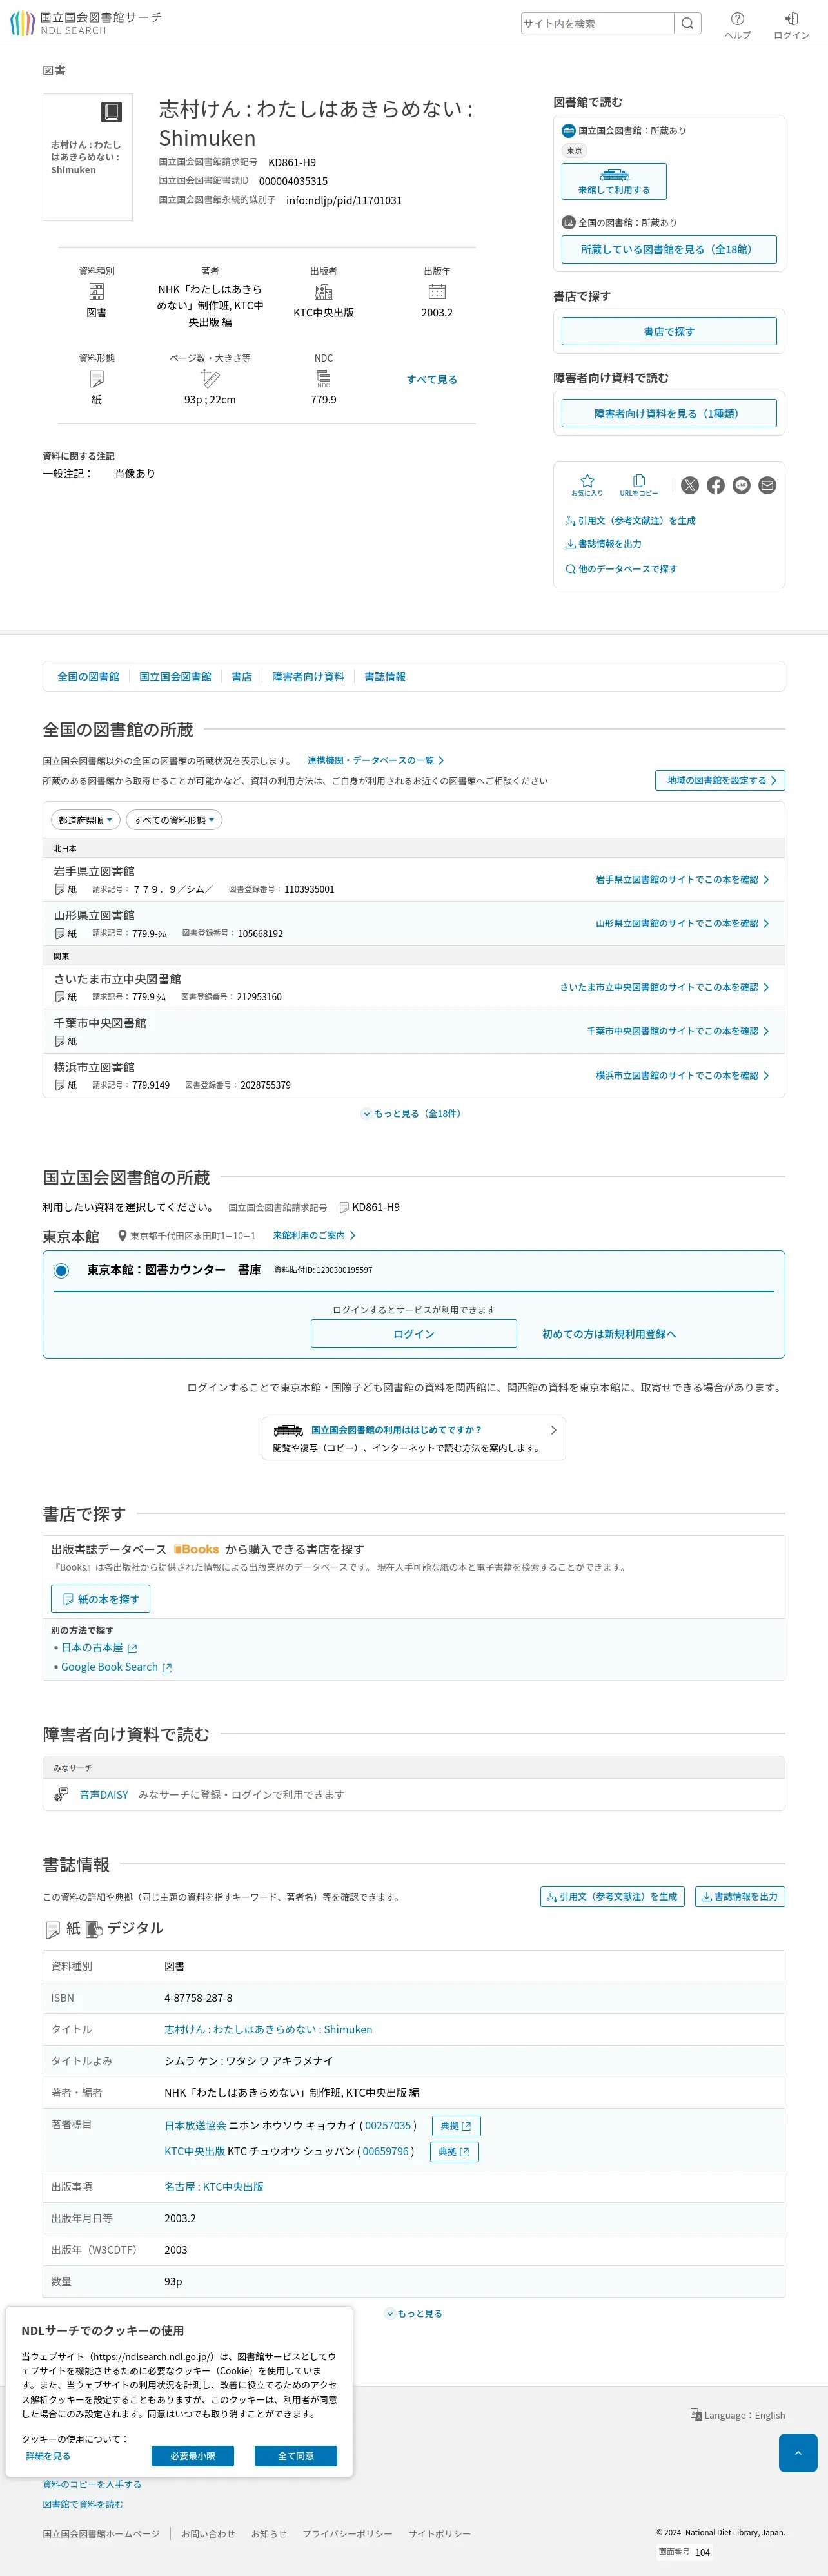Click the Language: English switcher
Viewport: 828px width, 2576px height.
click(737, 2415)
